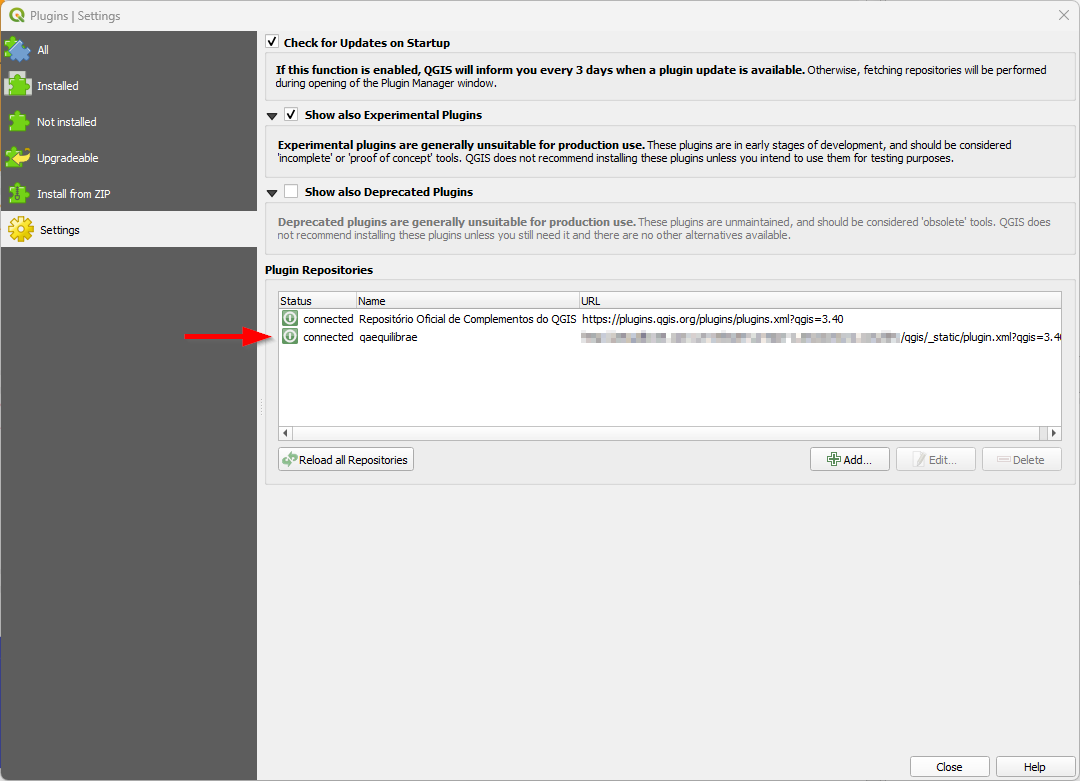
Task: Disable Show also Experimental Plugins
Action: point(290,114)
